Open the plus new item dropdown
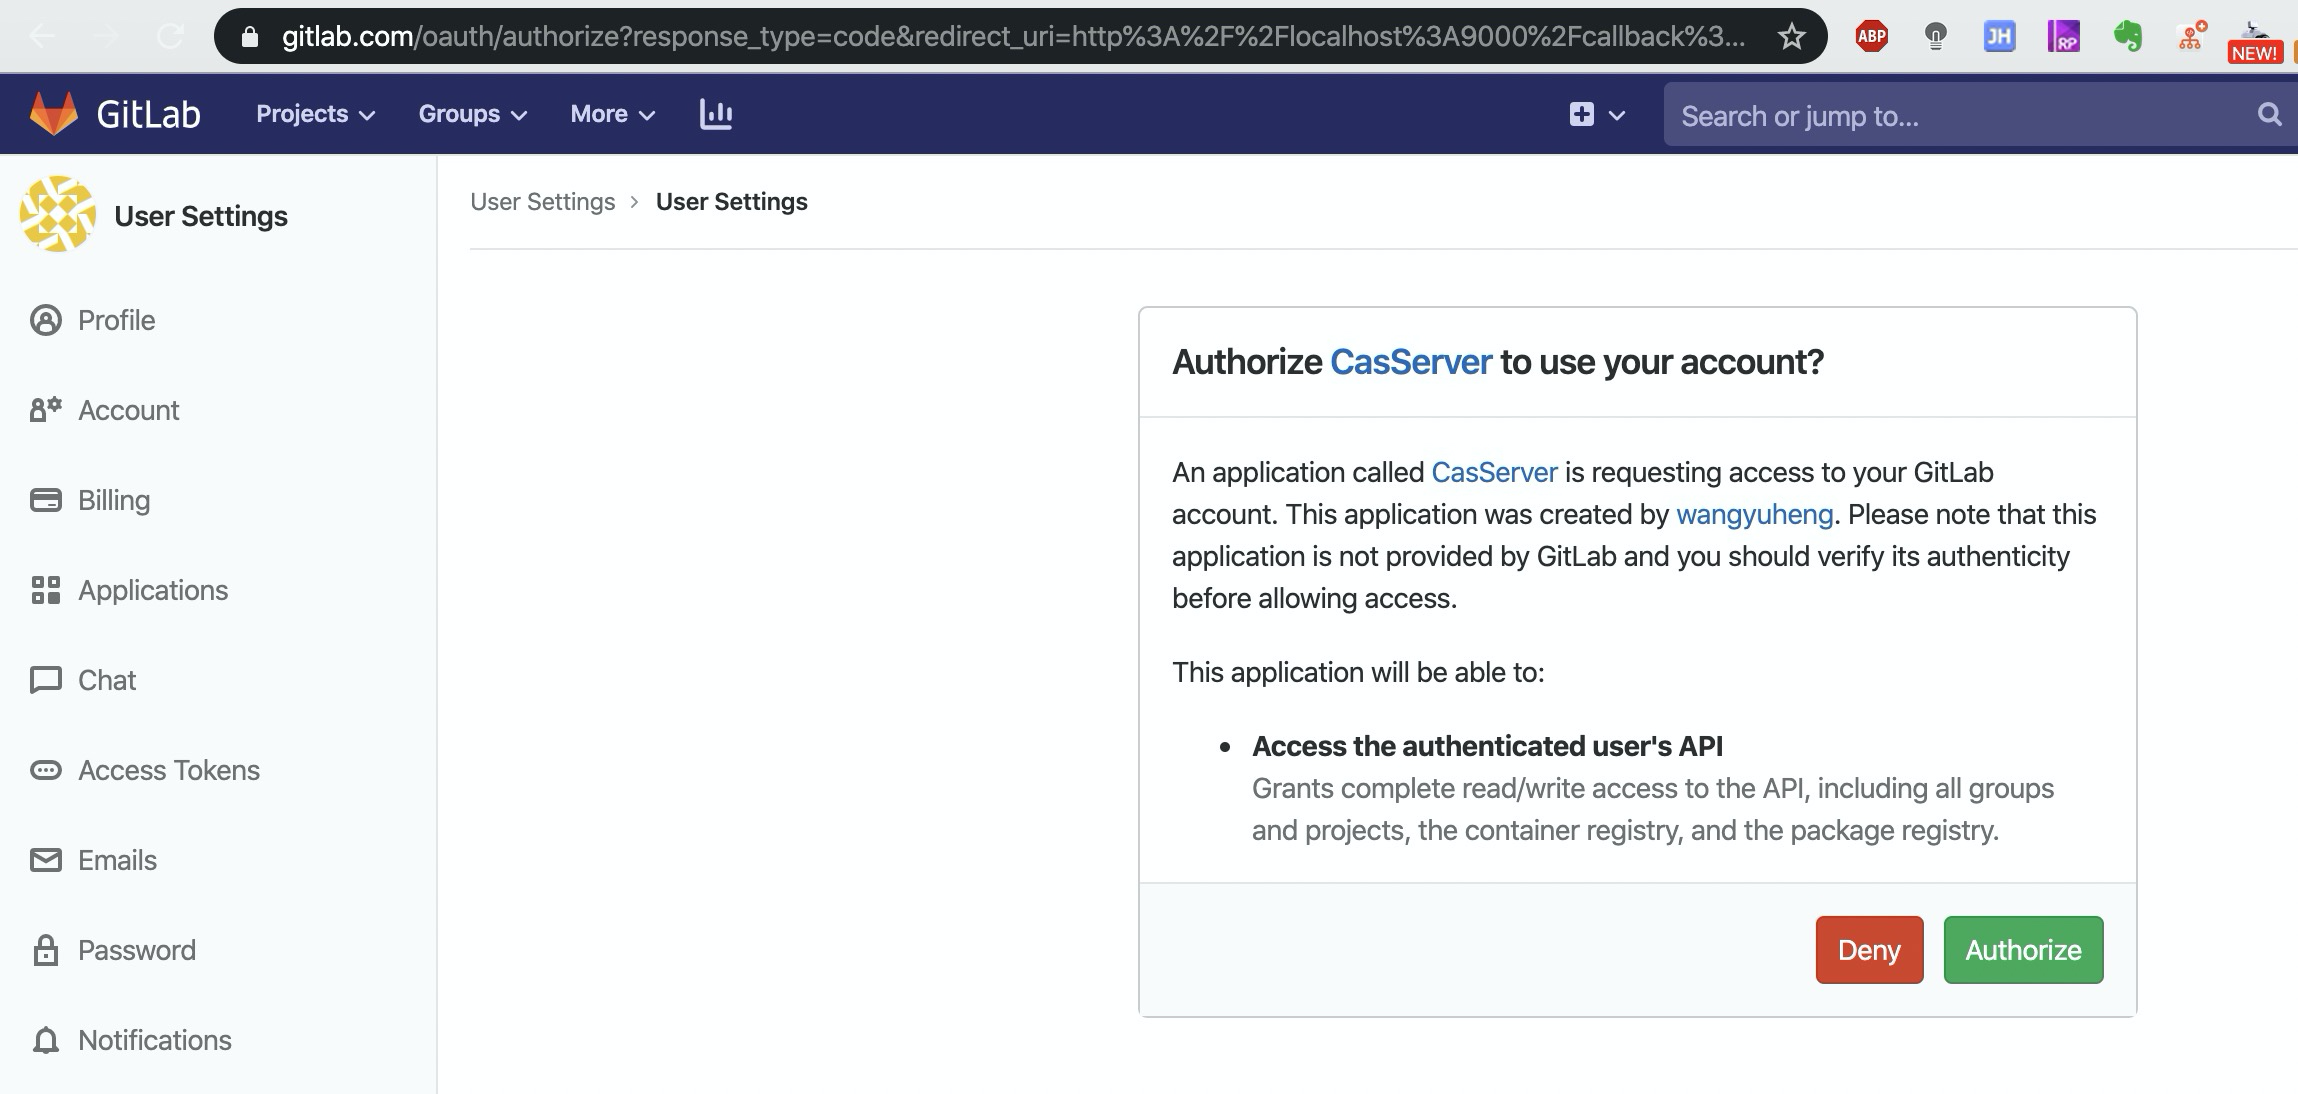 (1596, 115)
